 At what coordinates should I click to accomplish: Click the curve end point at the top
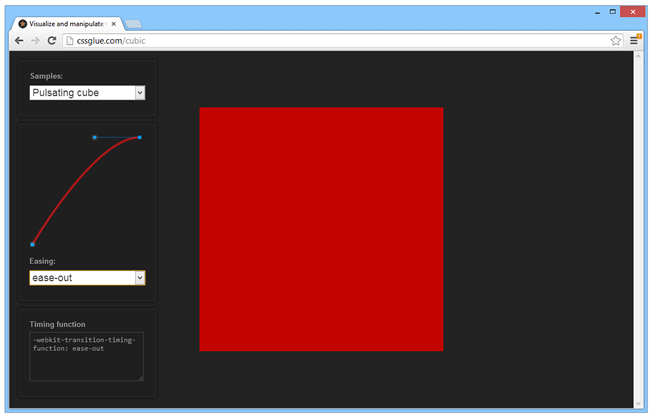[140, 137]
